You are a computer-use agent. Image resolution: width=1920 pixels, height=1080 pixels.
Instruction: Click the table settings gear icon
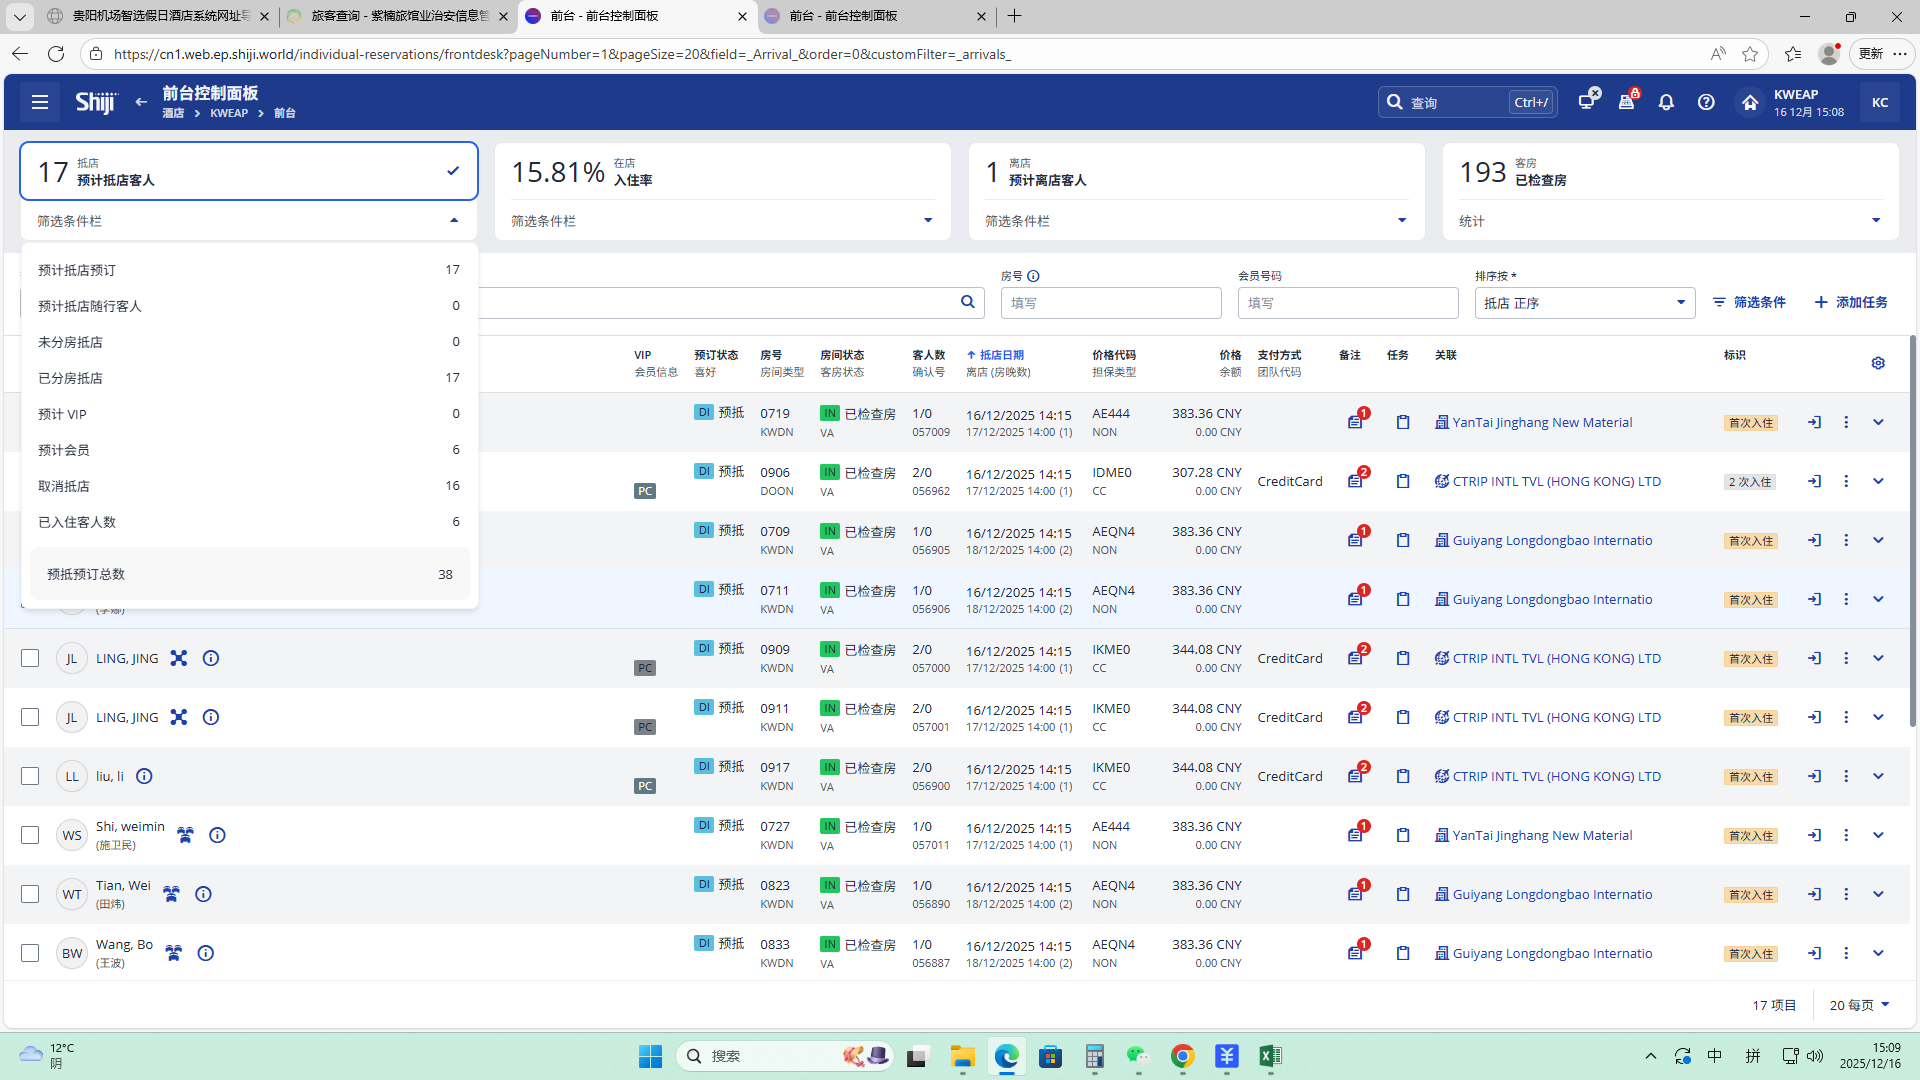click(1878, 363)
